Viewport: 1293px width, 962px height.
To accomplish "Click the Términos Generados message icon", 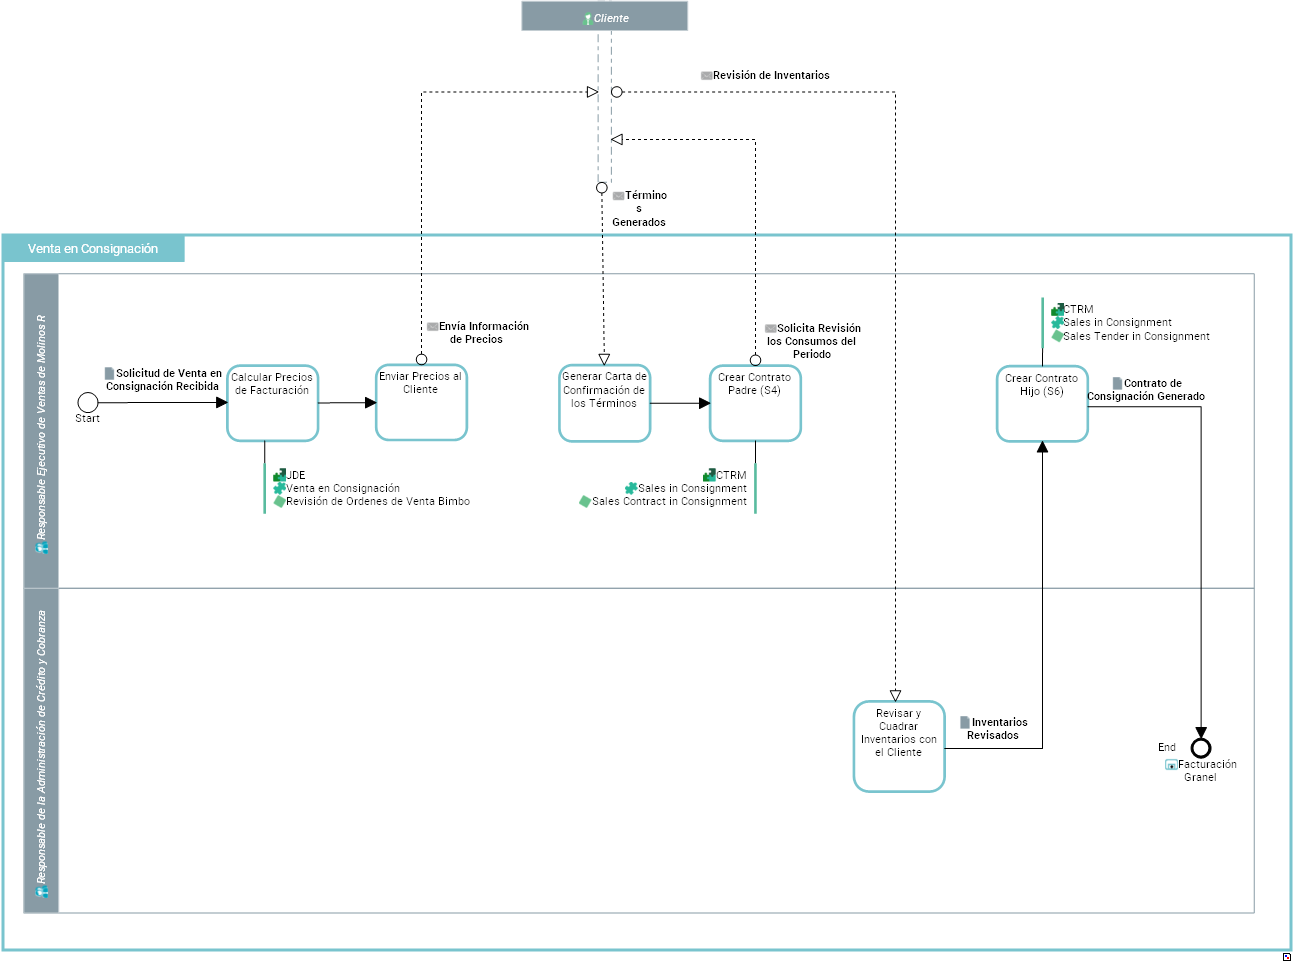I will click(618, 196).
